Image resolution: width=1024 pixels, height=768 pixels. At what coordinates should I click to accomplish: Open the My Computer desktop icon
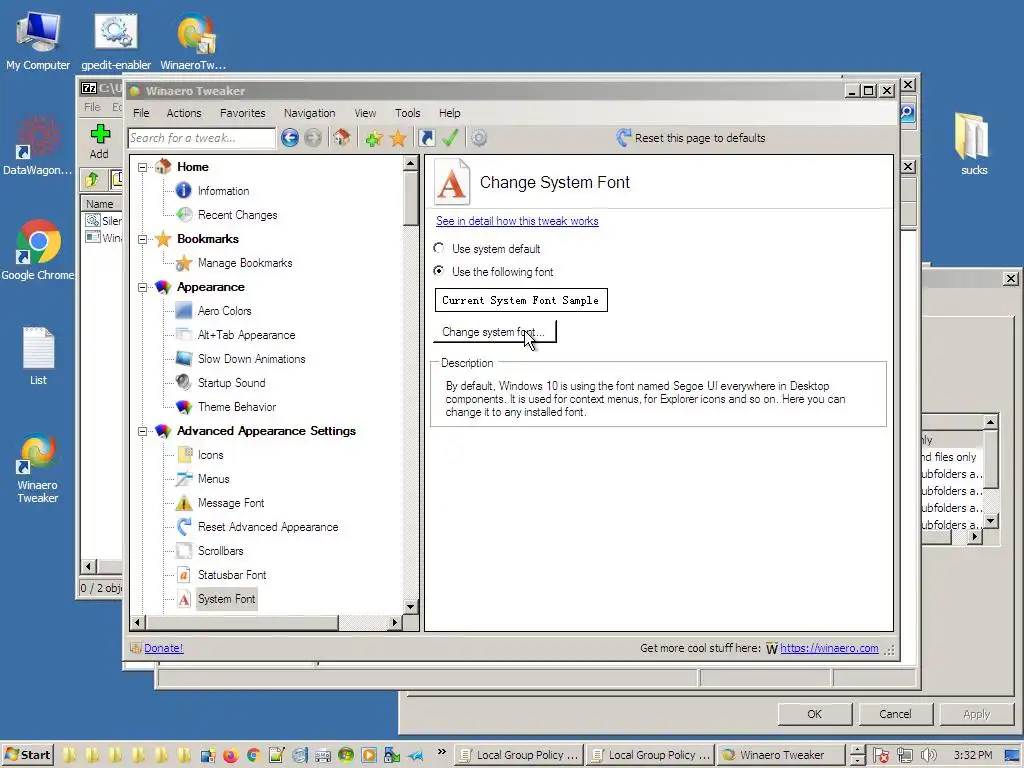coord(38,42)
